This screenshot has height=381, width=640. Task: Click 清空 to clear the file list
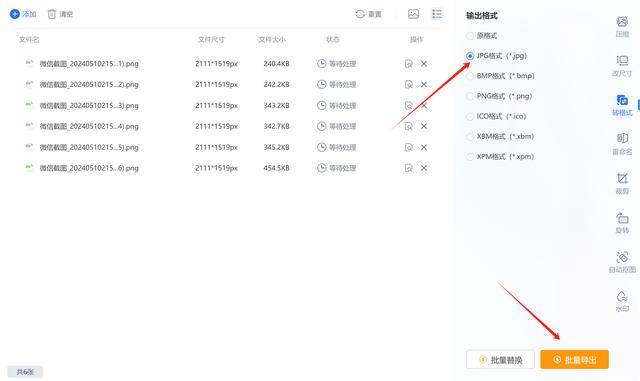pyautogui.click(x=60, y=14)
